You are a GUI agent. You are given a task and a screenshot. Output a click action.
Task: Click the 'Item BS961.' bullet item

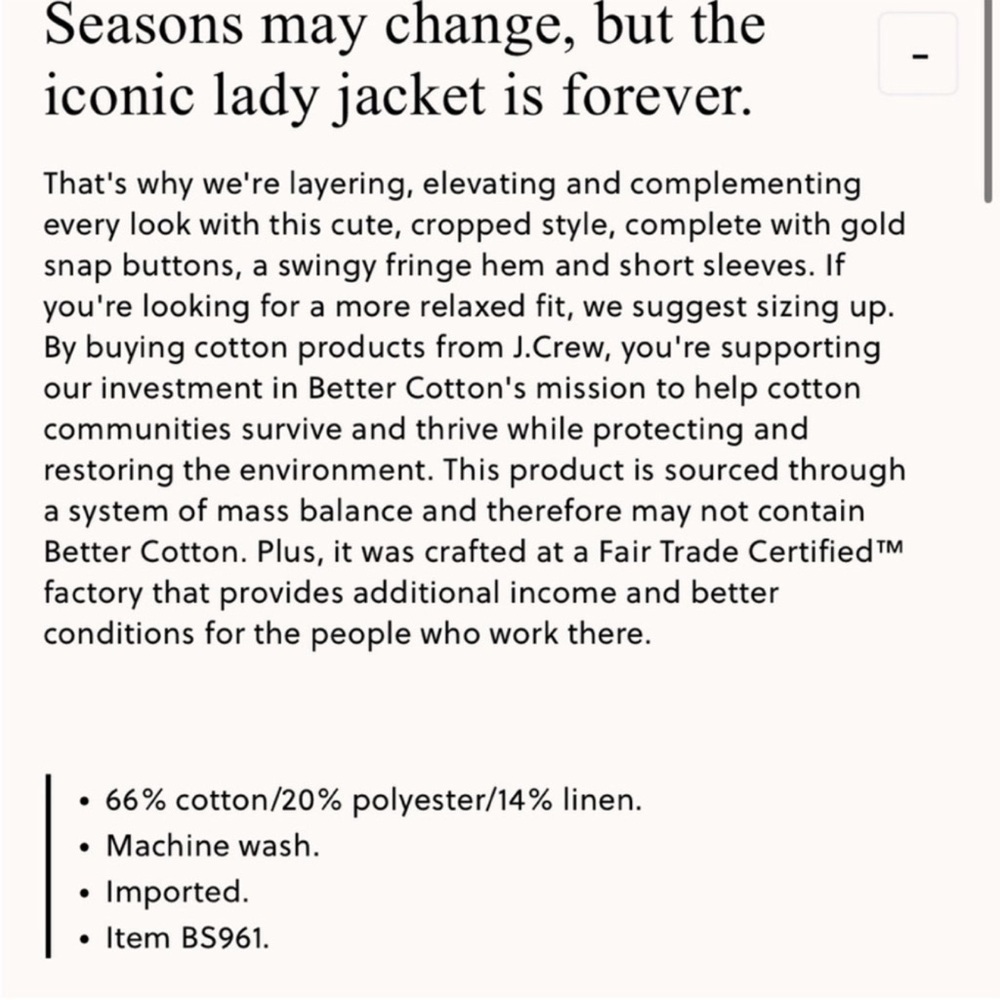(188, 938)
